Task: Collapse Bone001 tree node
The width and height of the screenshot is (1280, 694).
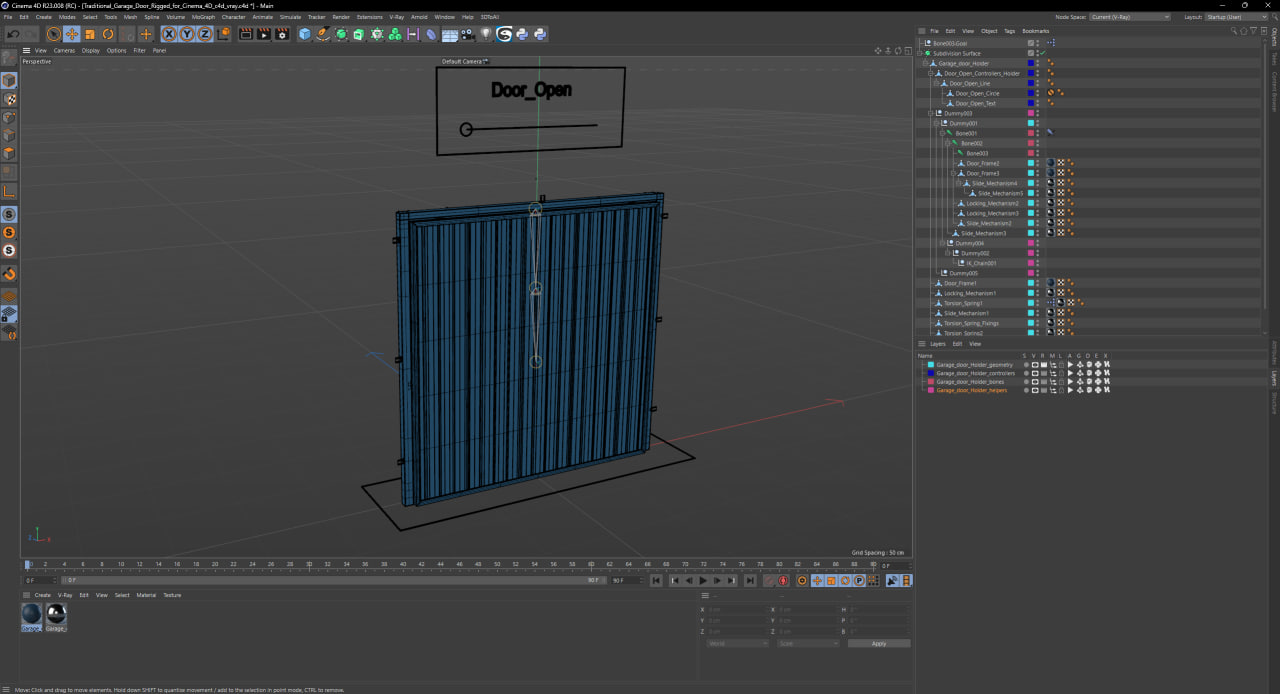Action: [942, 133]
